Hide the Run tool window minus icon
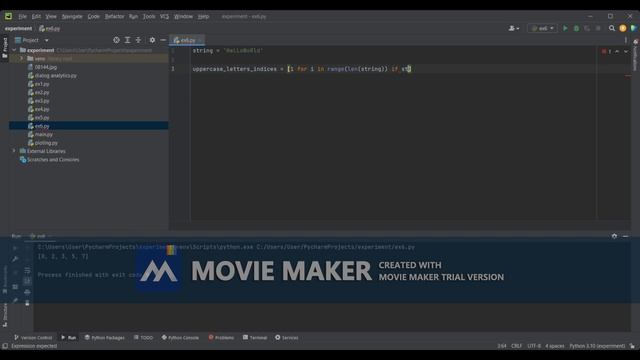Viewport: 640px width, 360px height. coord(625,236)
